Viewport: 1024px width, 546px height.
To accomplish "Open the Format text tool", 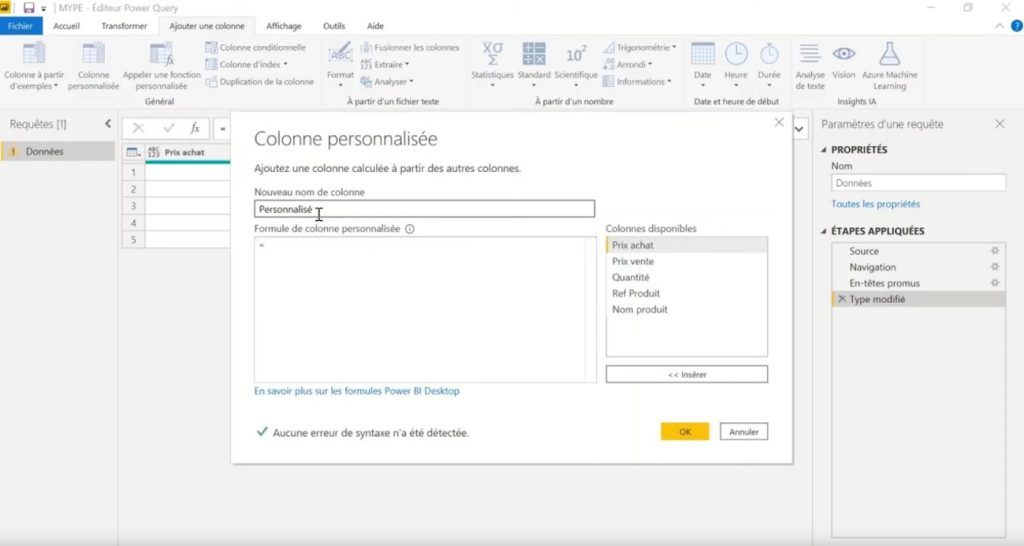I will pos(340,65).
